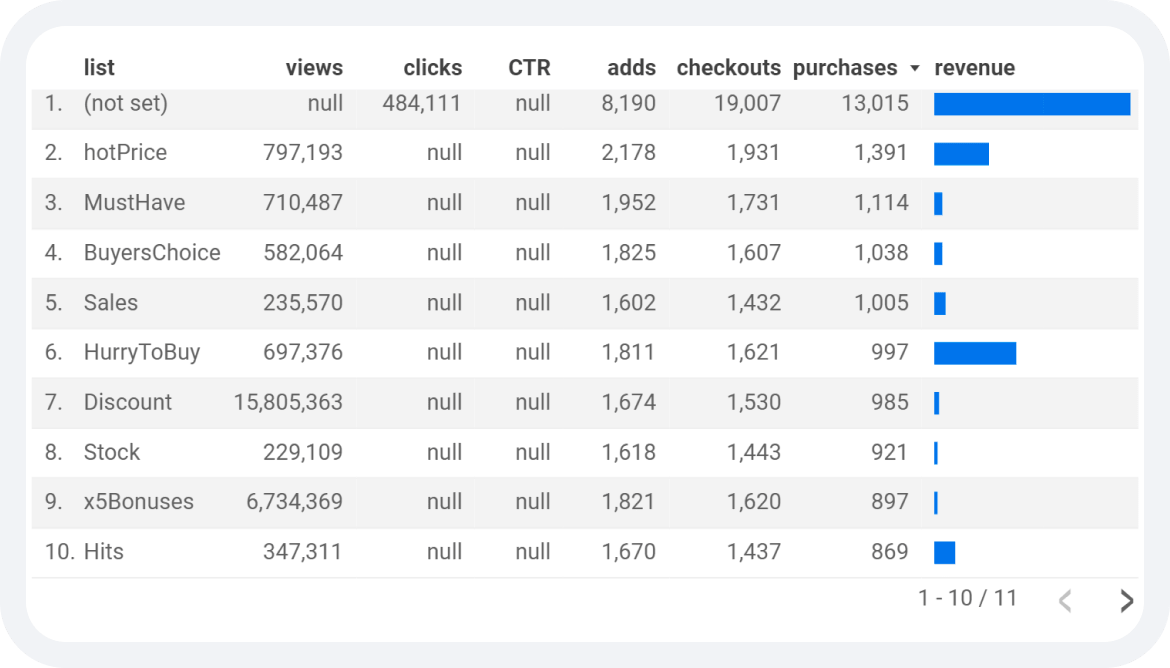Sort by the adds column header
Viewport: 1170px width, 668px height.
(x=631, y=68)
